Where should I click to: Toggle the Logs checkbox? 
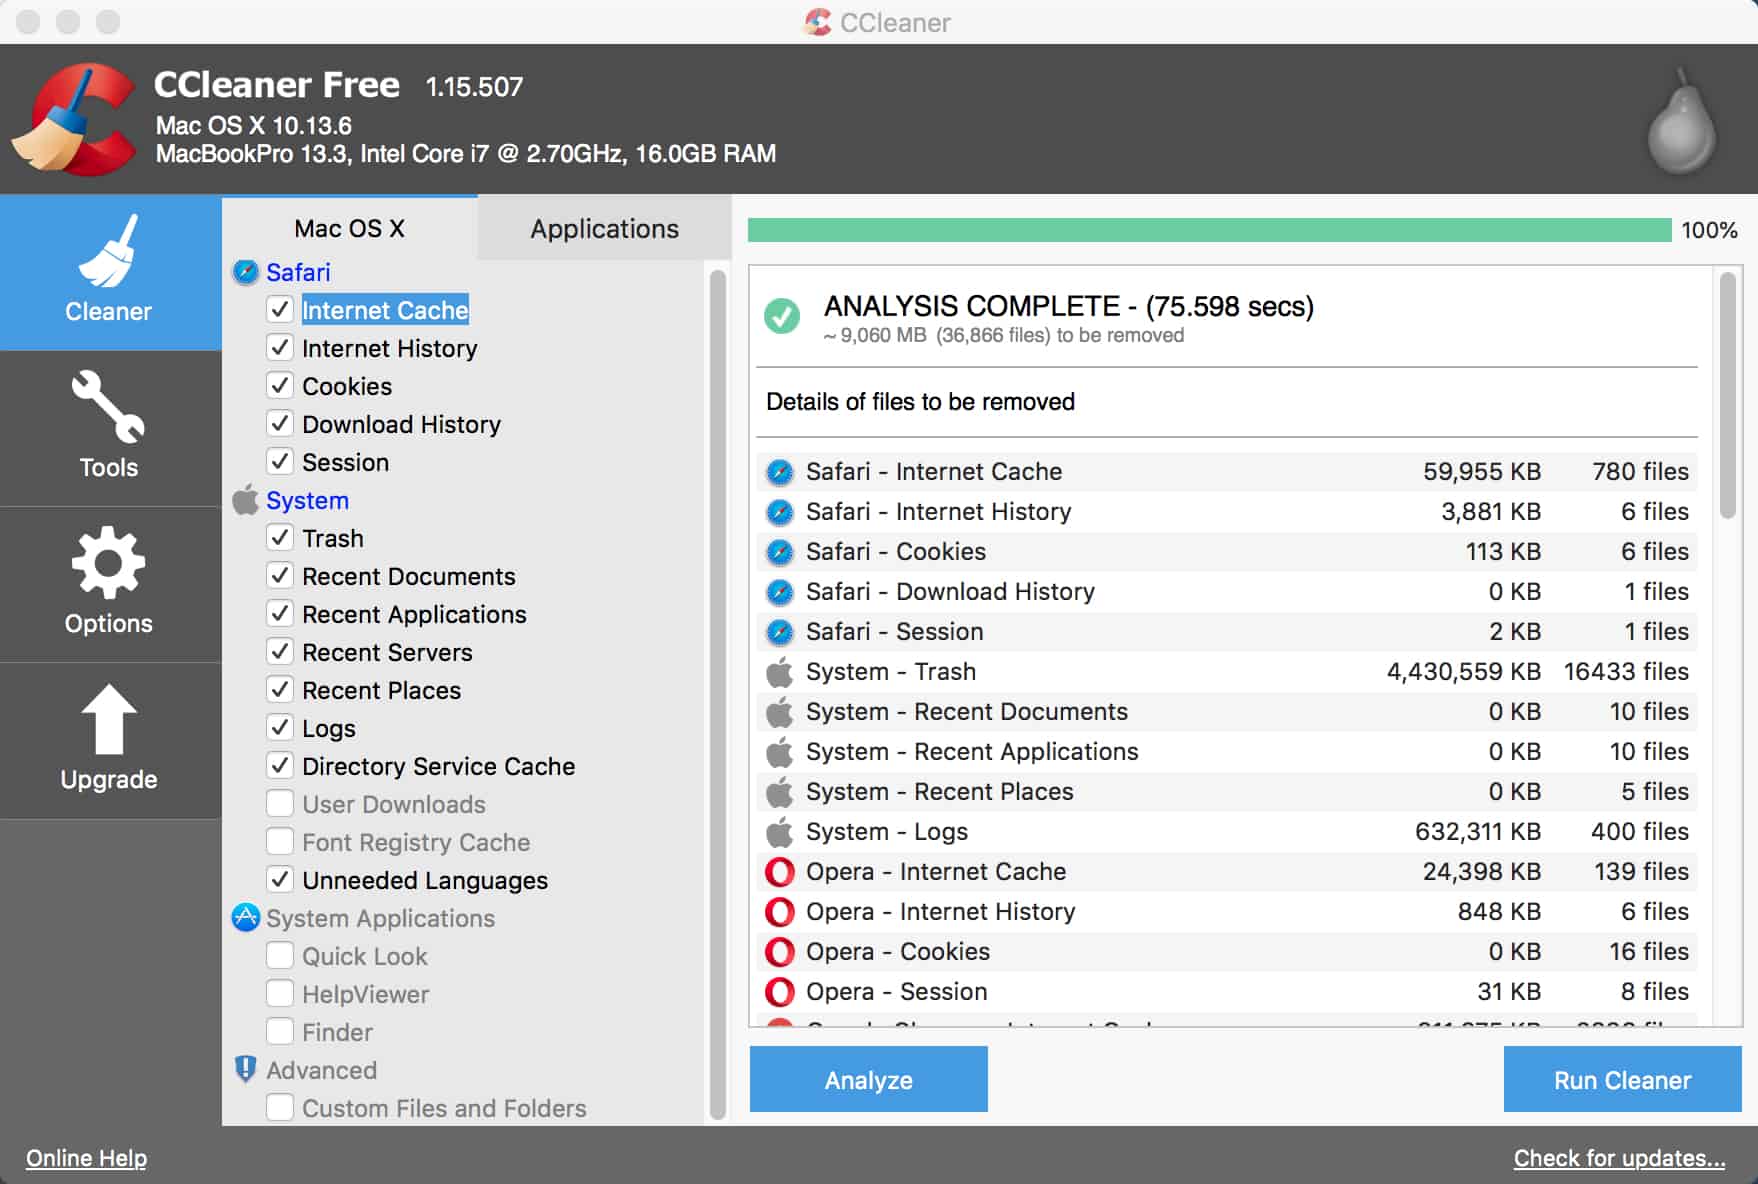pos(280,727)
